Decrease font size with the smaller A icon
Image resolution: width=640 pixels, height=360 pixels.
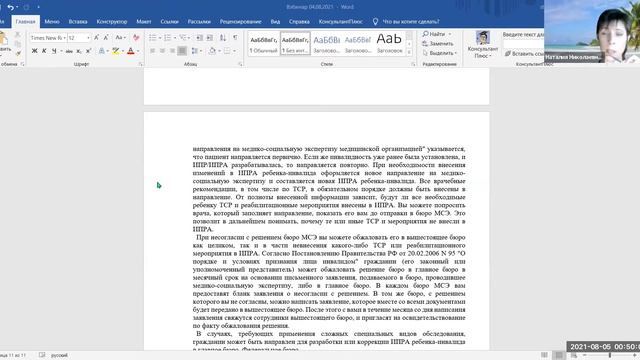[x=106, y=38]
